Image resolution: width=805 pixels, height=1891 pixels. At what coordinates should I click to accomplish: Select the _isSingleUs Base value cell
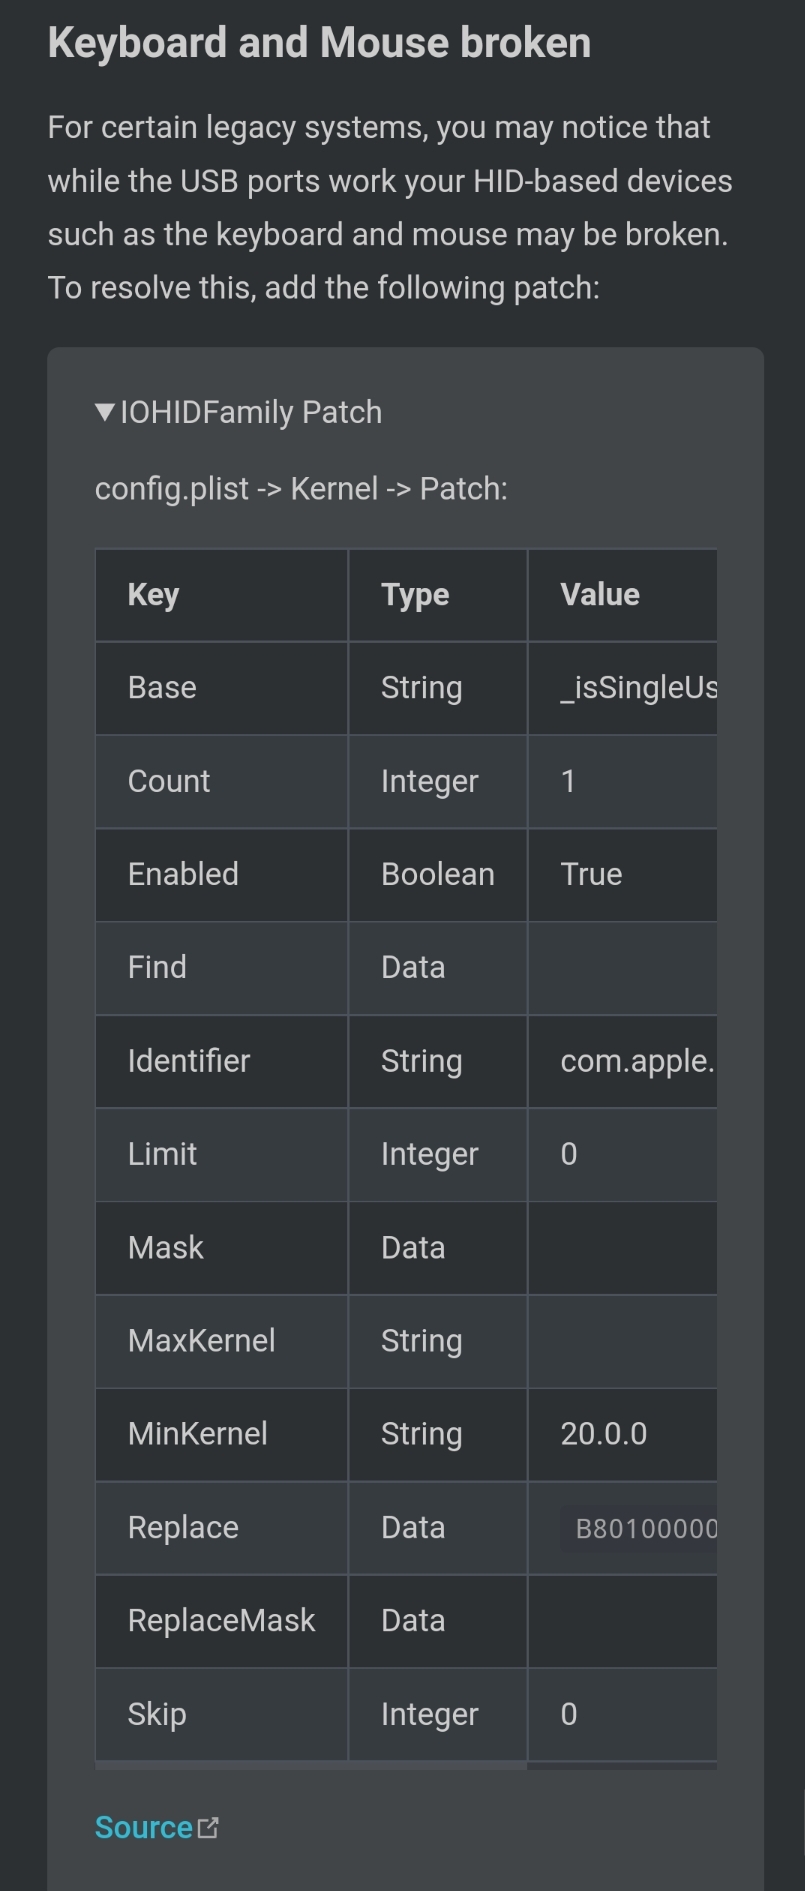point(638,688)
